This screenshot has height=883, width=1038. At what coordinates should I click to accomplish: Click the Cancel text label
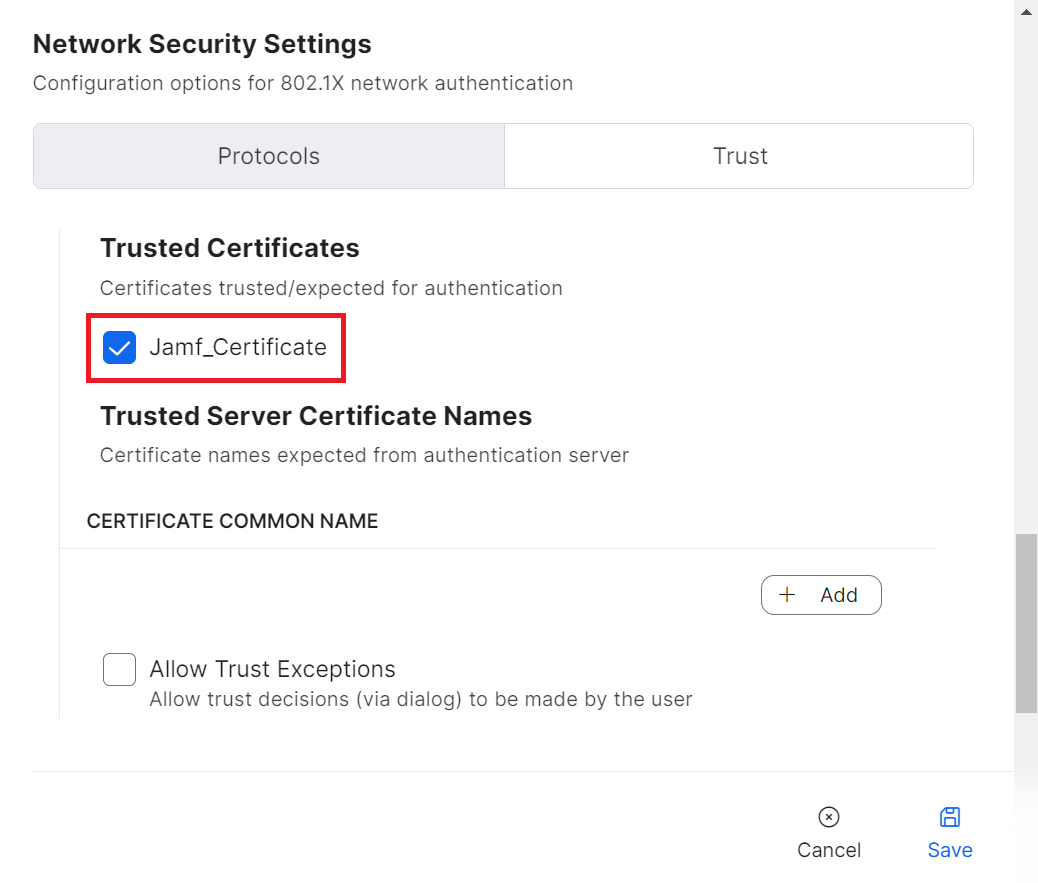pyautogui.click(x=828, y=850)
